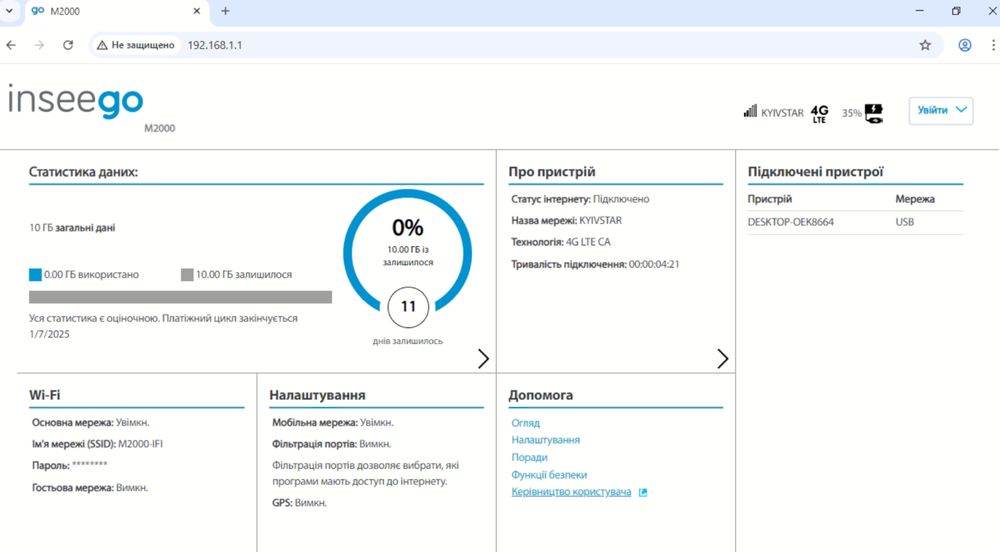Restore down the browser window
The width and height of the screenshot is (1000, 552).
pos(956,11)
